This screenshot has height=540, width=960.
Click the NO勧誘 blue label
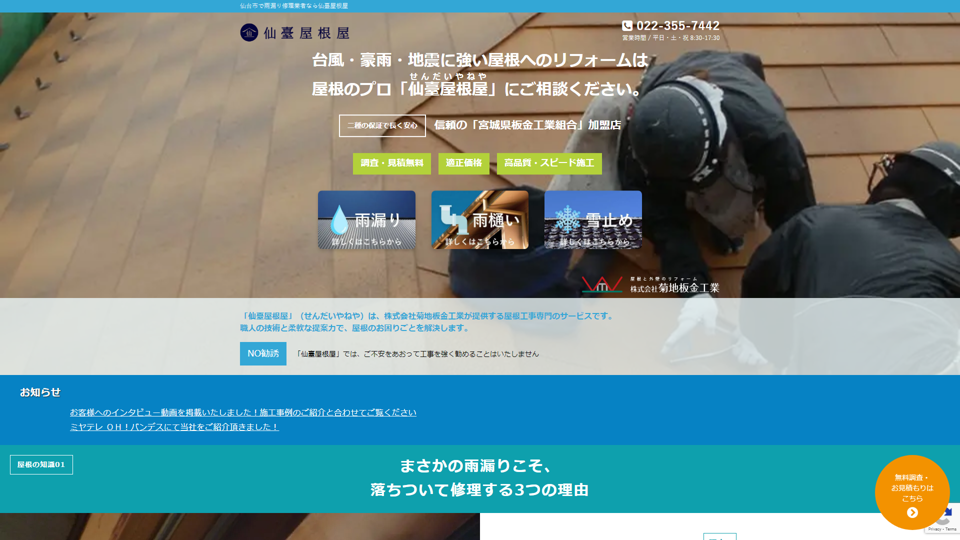(263, 353)
